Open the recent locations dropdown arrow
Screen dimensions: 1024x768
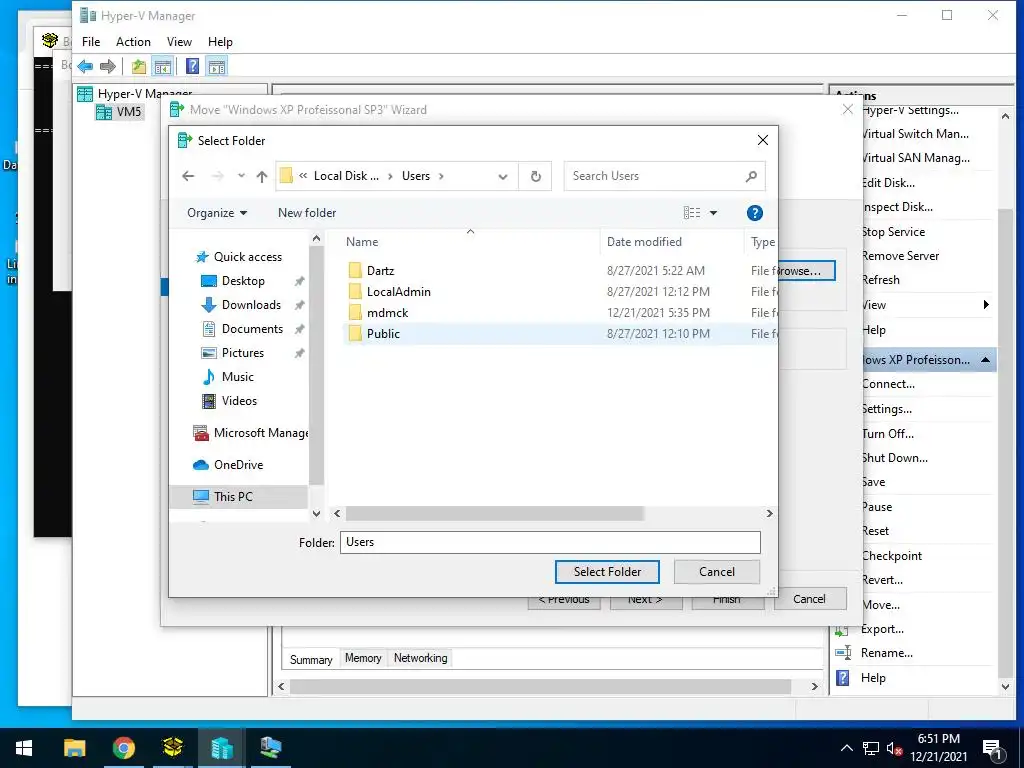(241, 176)
